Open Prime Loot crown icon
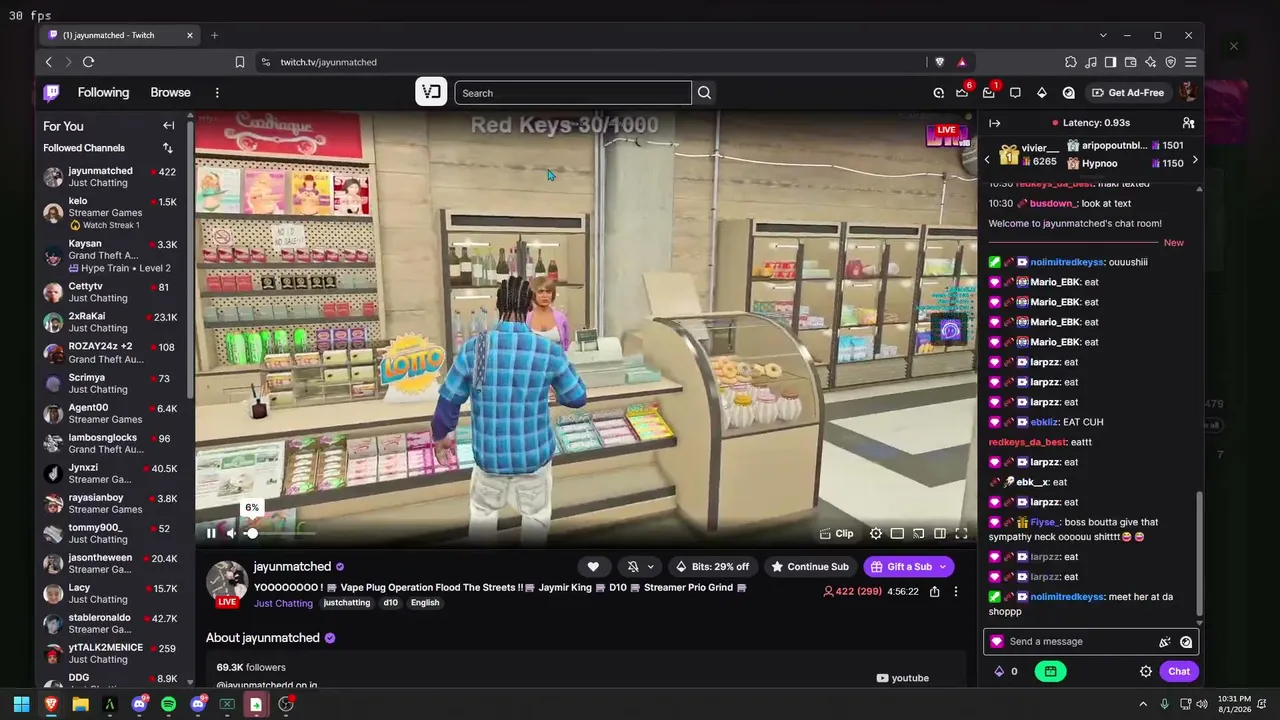1280x720 pixels. [962, 93]
